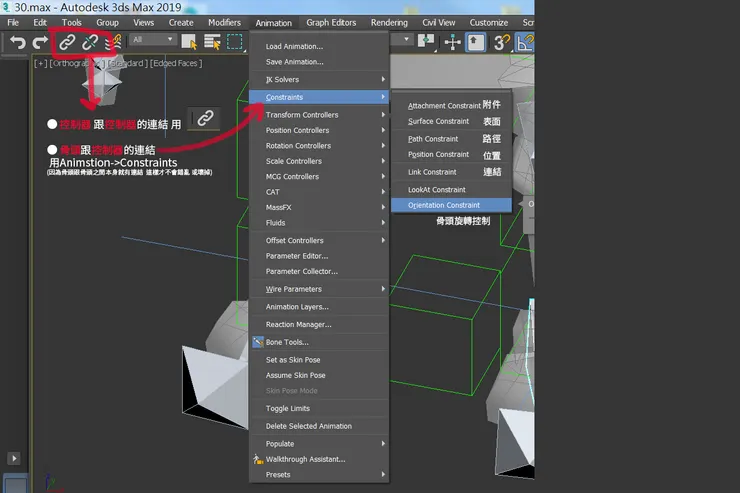Activate the Select and Link tool
740x493 pixels.
67,42
